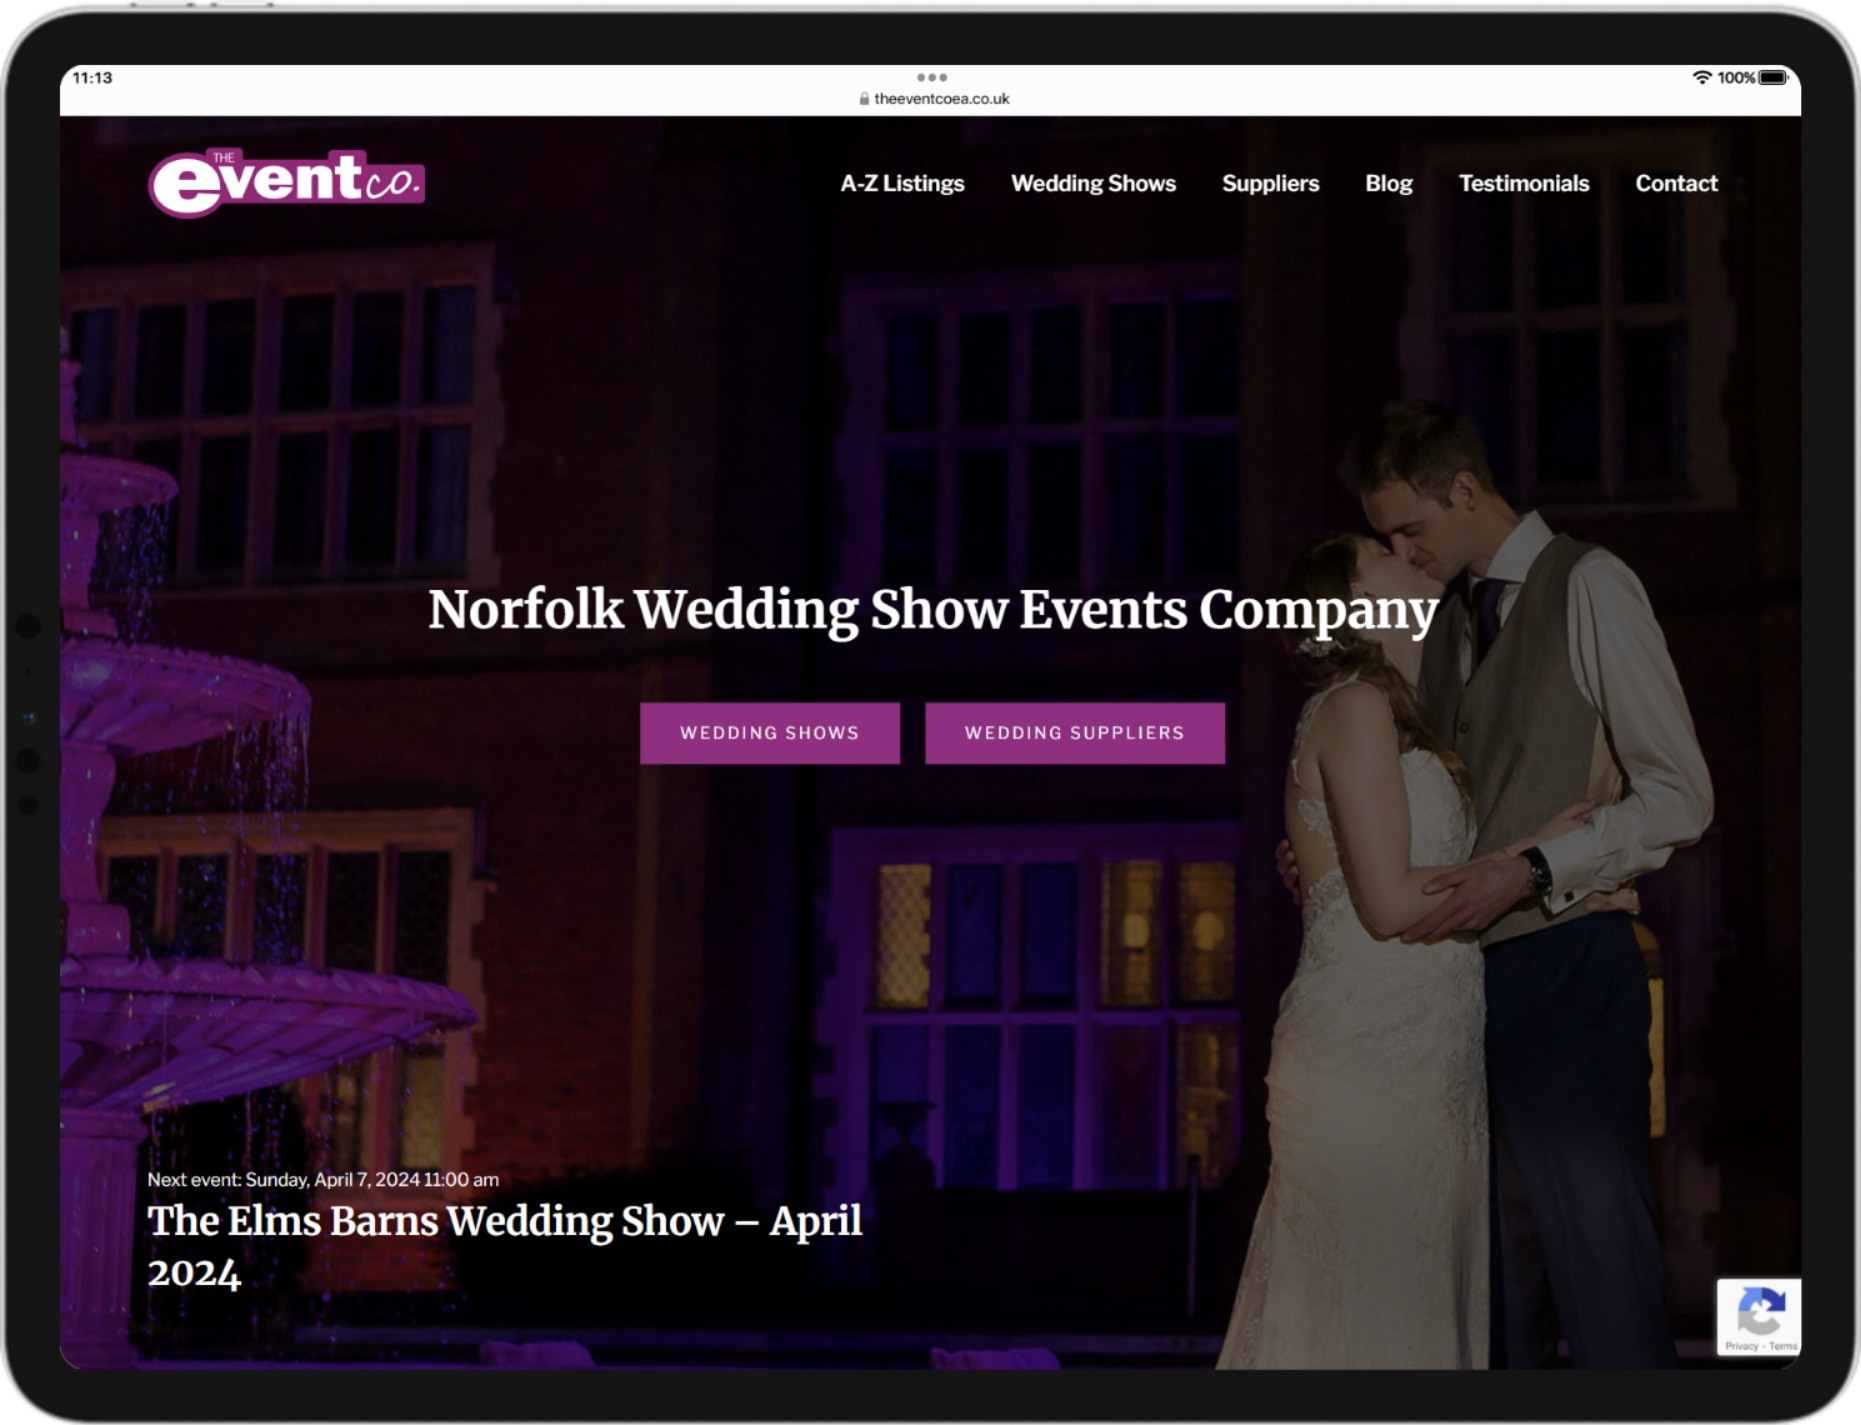Go to Wedding Shows in the navigation bar
1861x1425 pixels.
click(1093, 183)
